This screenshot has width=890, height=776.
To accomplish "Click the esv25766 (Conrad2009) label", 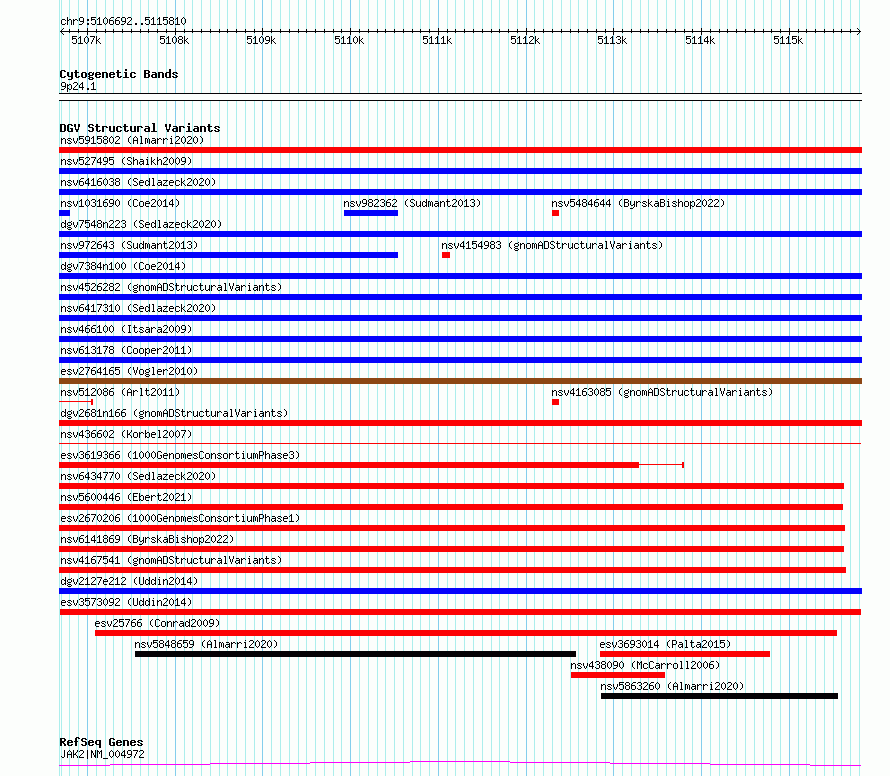I will tap(157, 623).
